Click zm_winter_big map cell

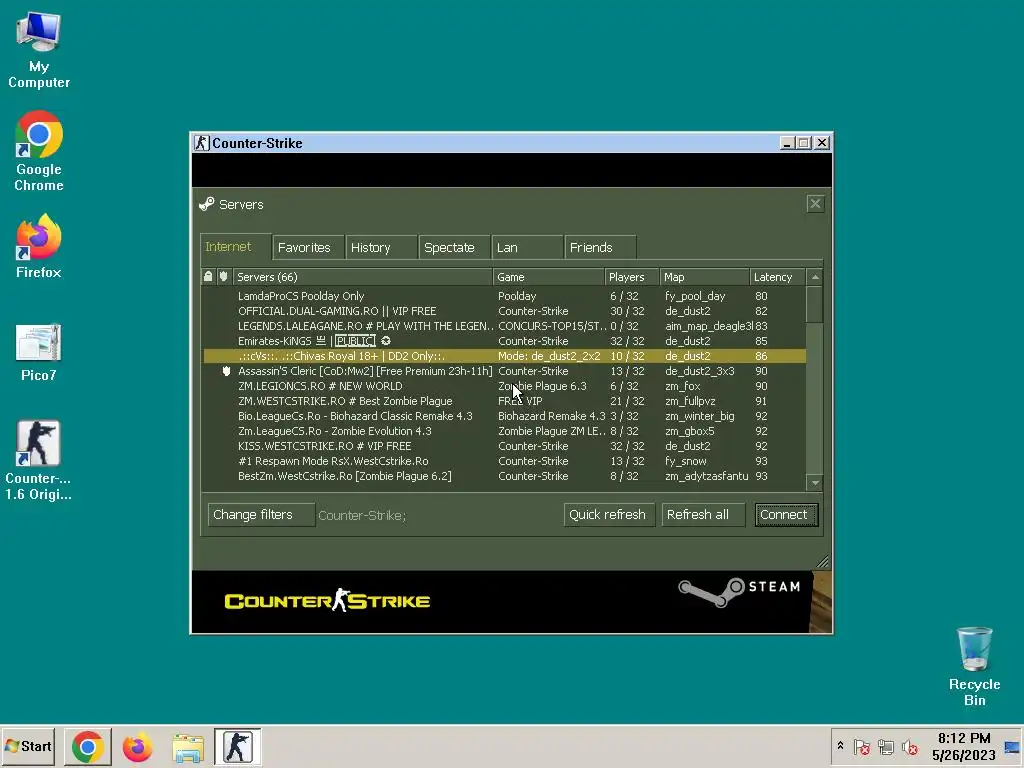coord(699,416)
